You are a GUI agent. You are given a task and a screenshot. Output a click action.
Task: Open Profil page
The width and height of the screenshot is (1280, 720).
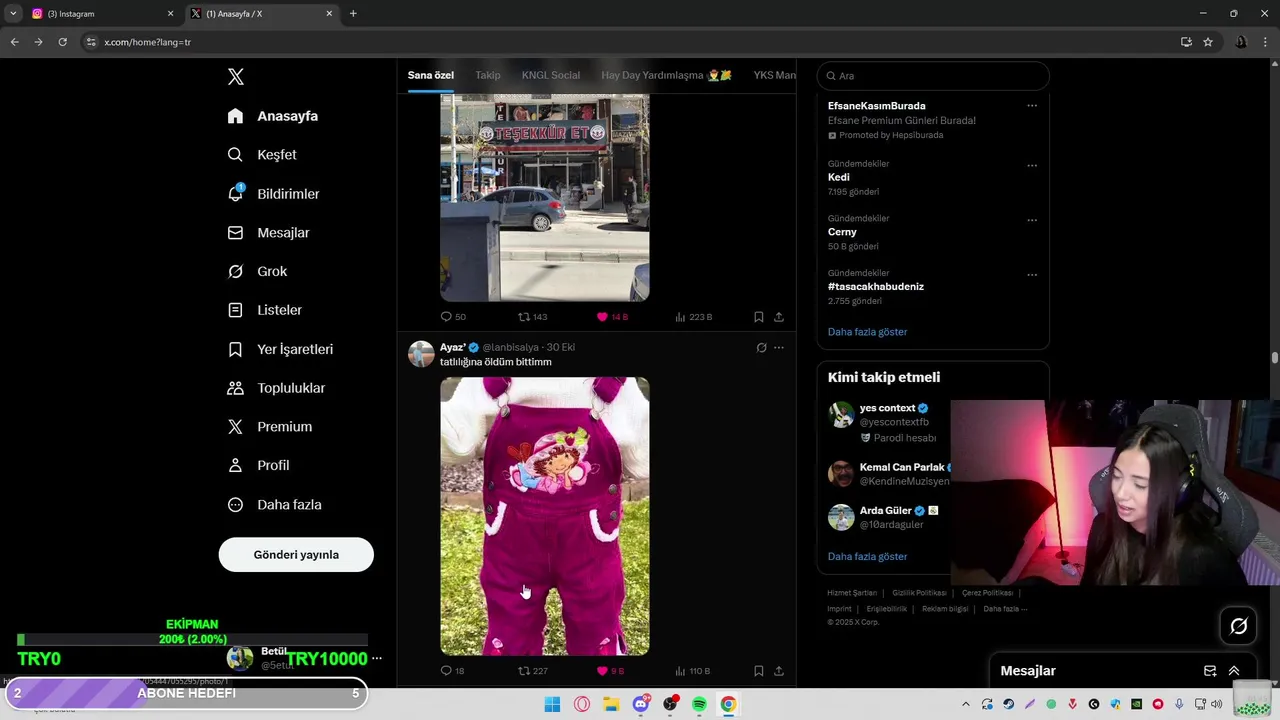[258, 465]
